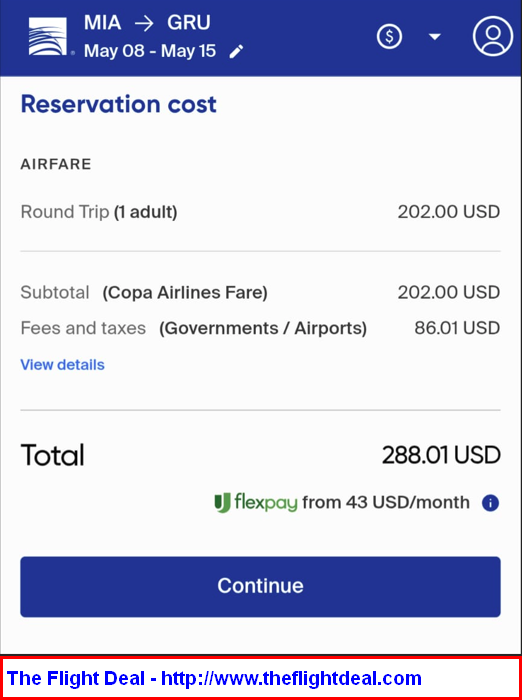Image resolution: width=522 pixels, height=700 pixels.
Task: Open the currency dollar icon
Action: coord(389,36)
